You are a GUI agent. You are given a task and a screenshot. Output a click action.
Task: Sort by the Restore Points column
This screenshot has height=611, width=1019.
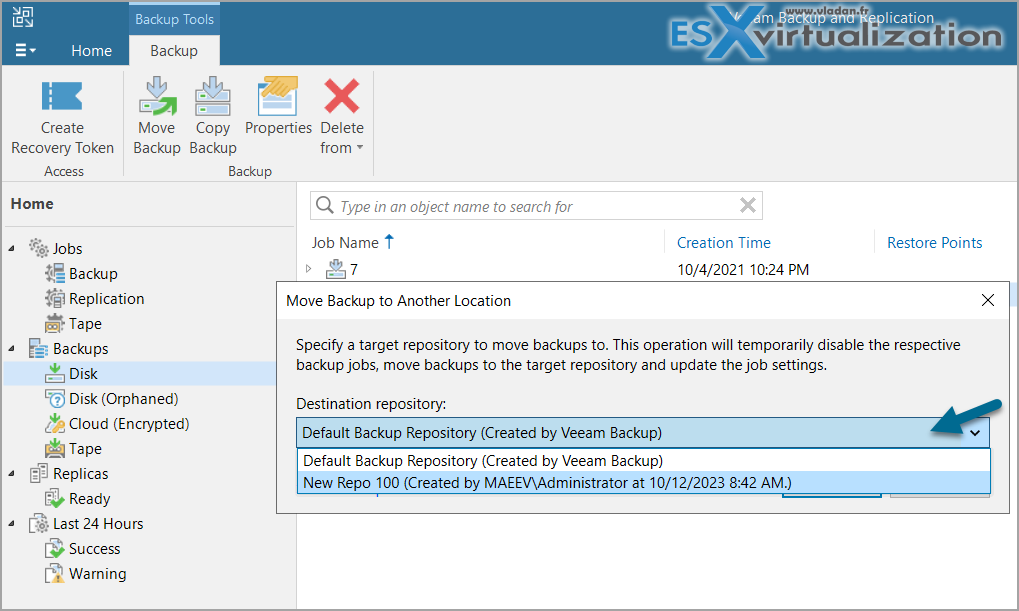(935, 242)
